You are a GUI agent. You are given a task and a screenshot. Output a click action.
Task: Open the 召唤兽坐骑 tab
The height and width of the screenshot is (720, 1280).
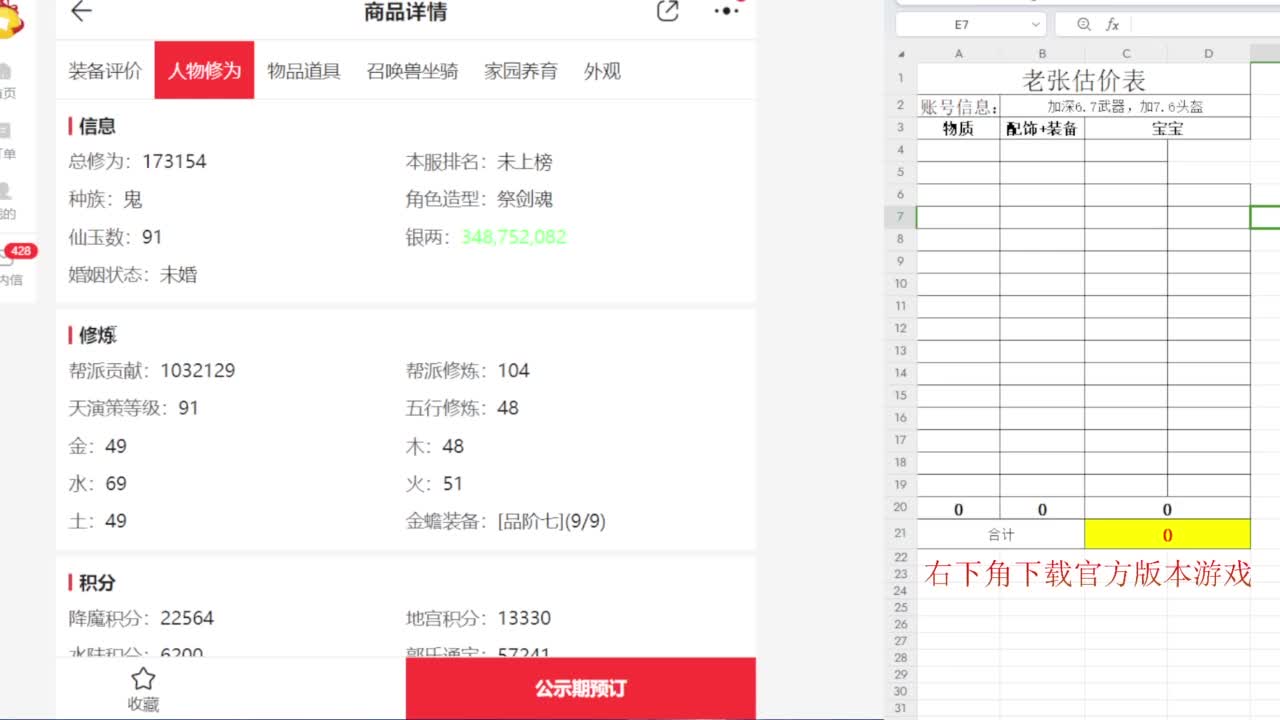tap(412, 71)
